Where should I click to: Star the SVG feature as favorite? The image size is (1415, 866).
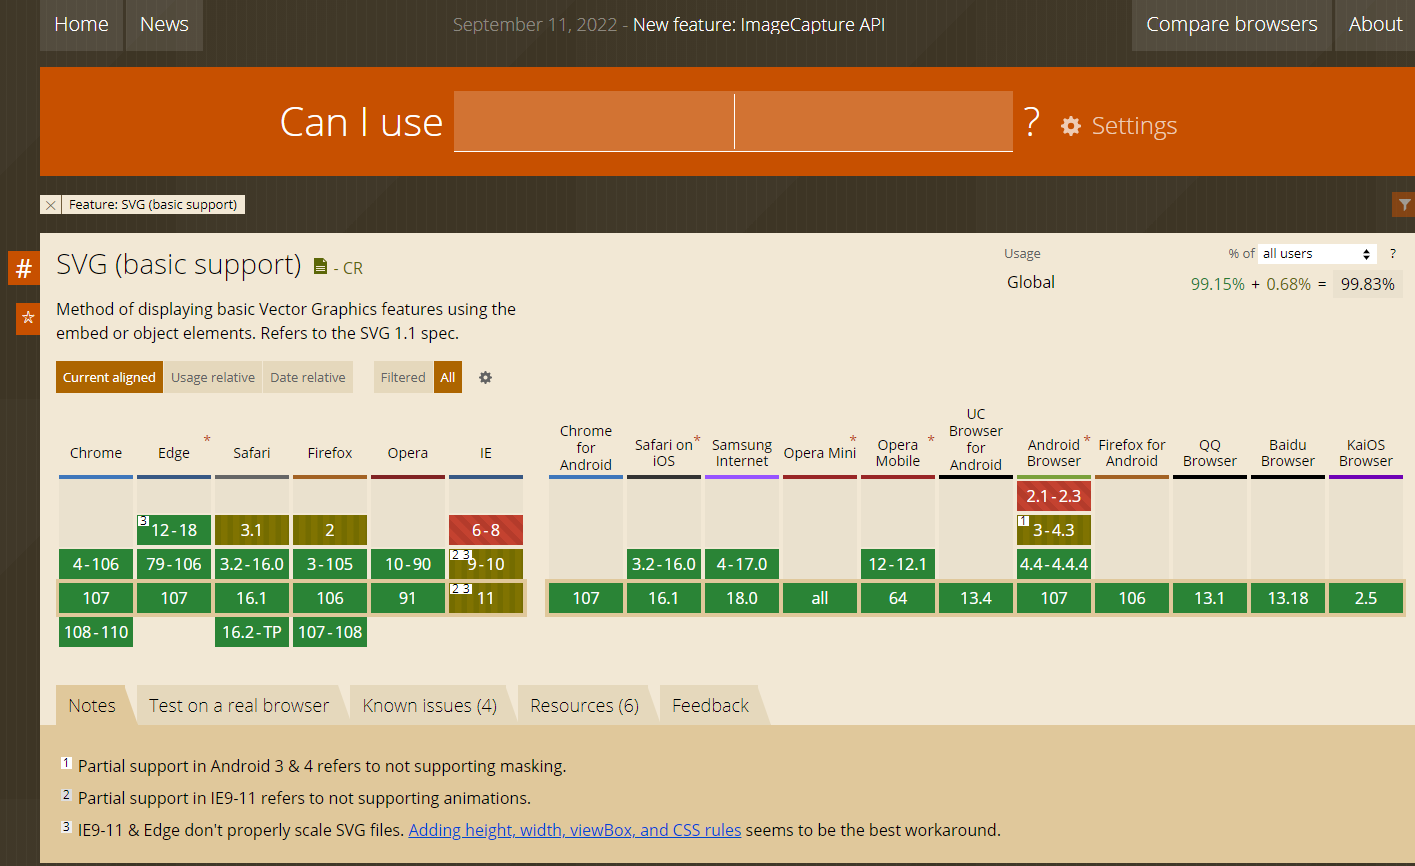[28, 318]
